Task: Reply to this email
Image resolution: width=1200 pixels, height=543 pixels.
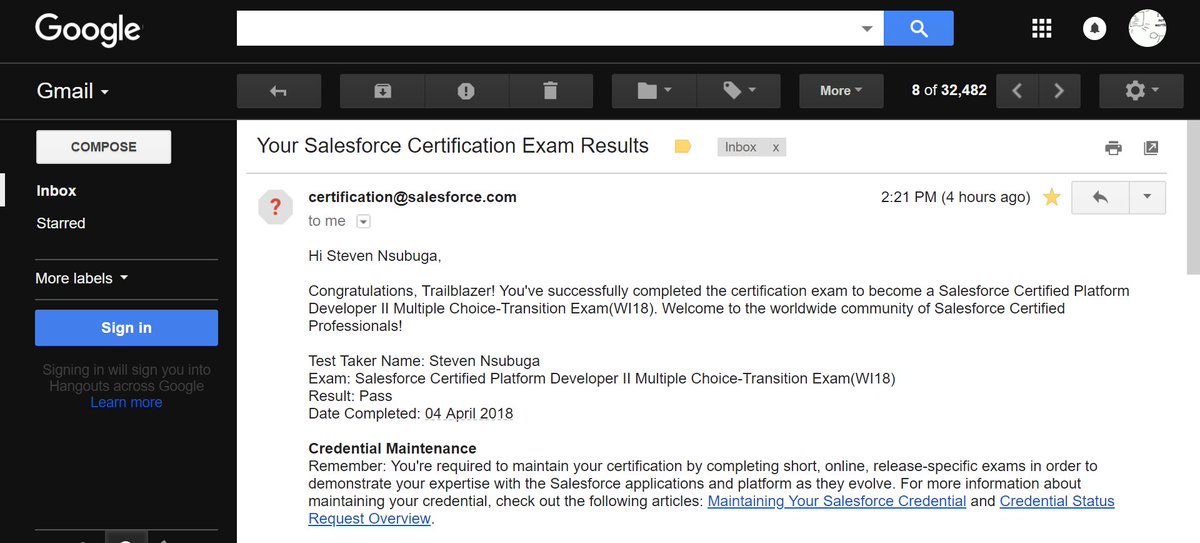Action: click(x=1100, y=198)
